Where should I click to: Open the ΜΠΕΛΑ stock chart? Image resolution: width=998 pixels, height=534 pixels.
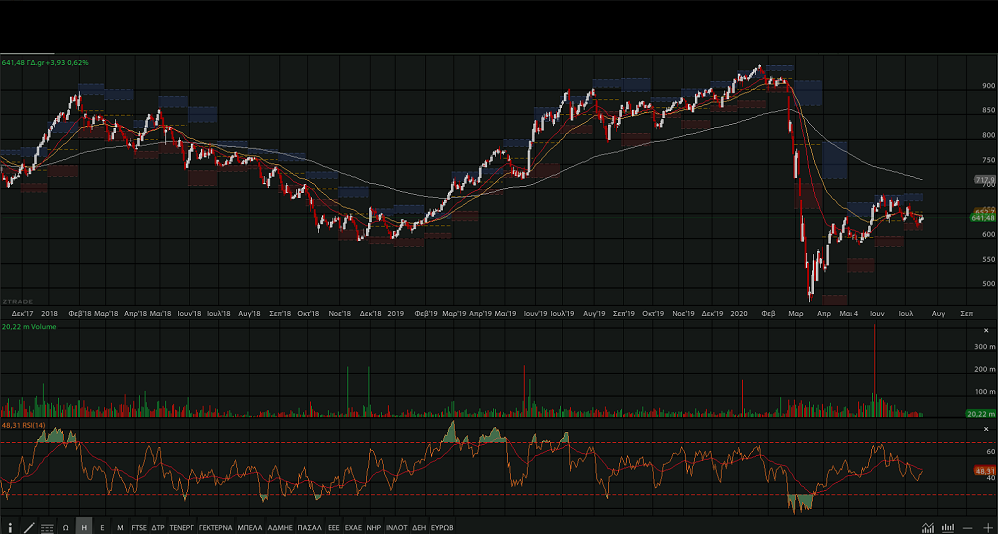[x=250, y=526]
